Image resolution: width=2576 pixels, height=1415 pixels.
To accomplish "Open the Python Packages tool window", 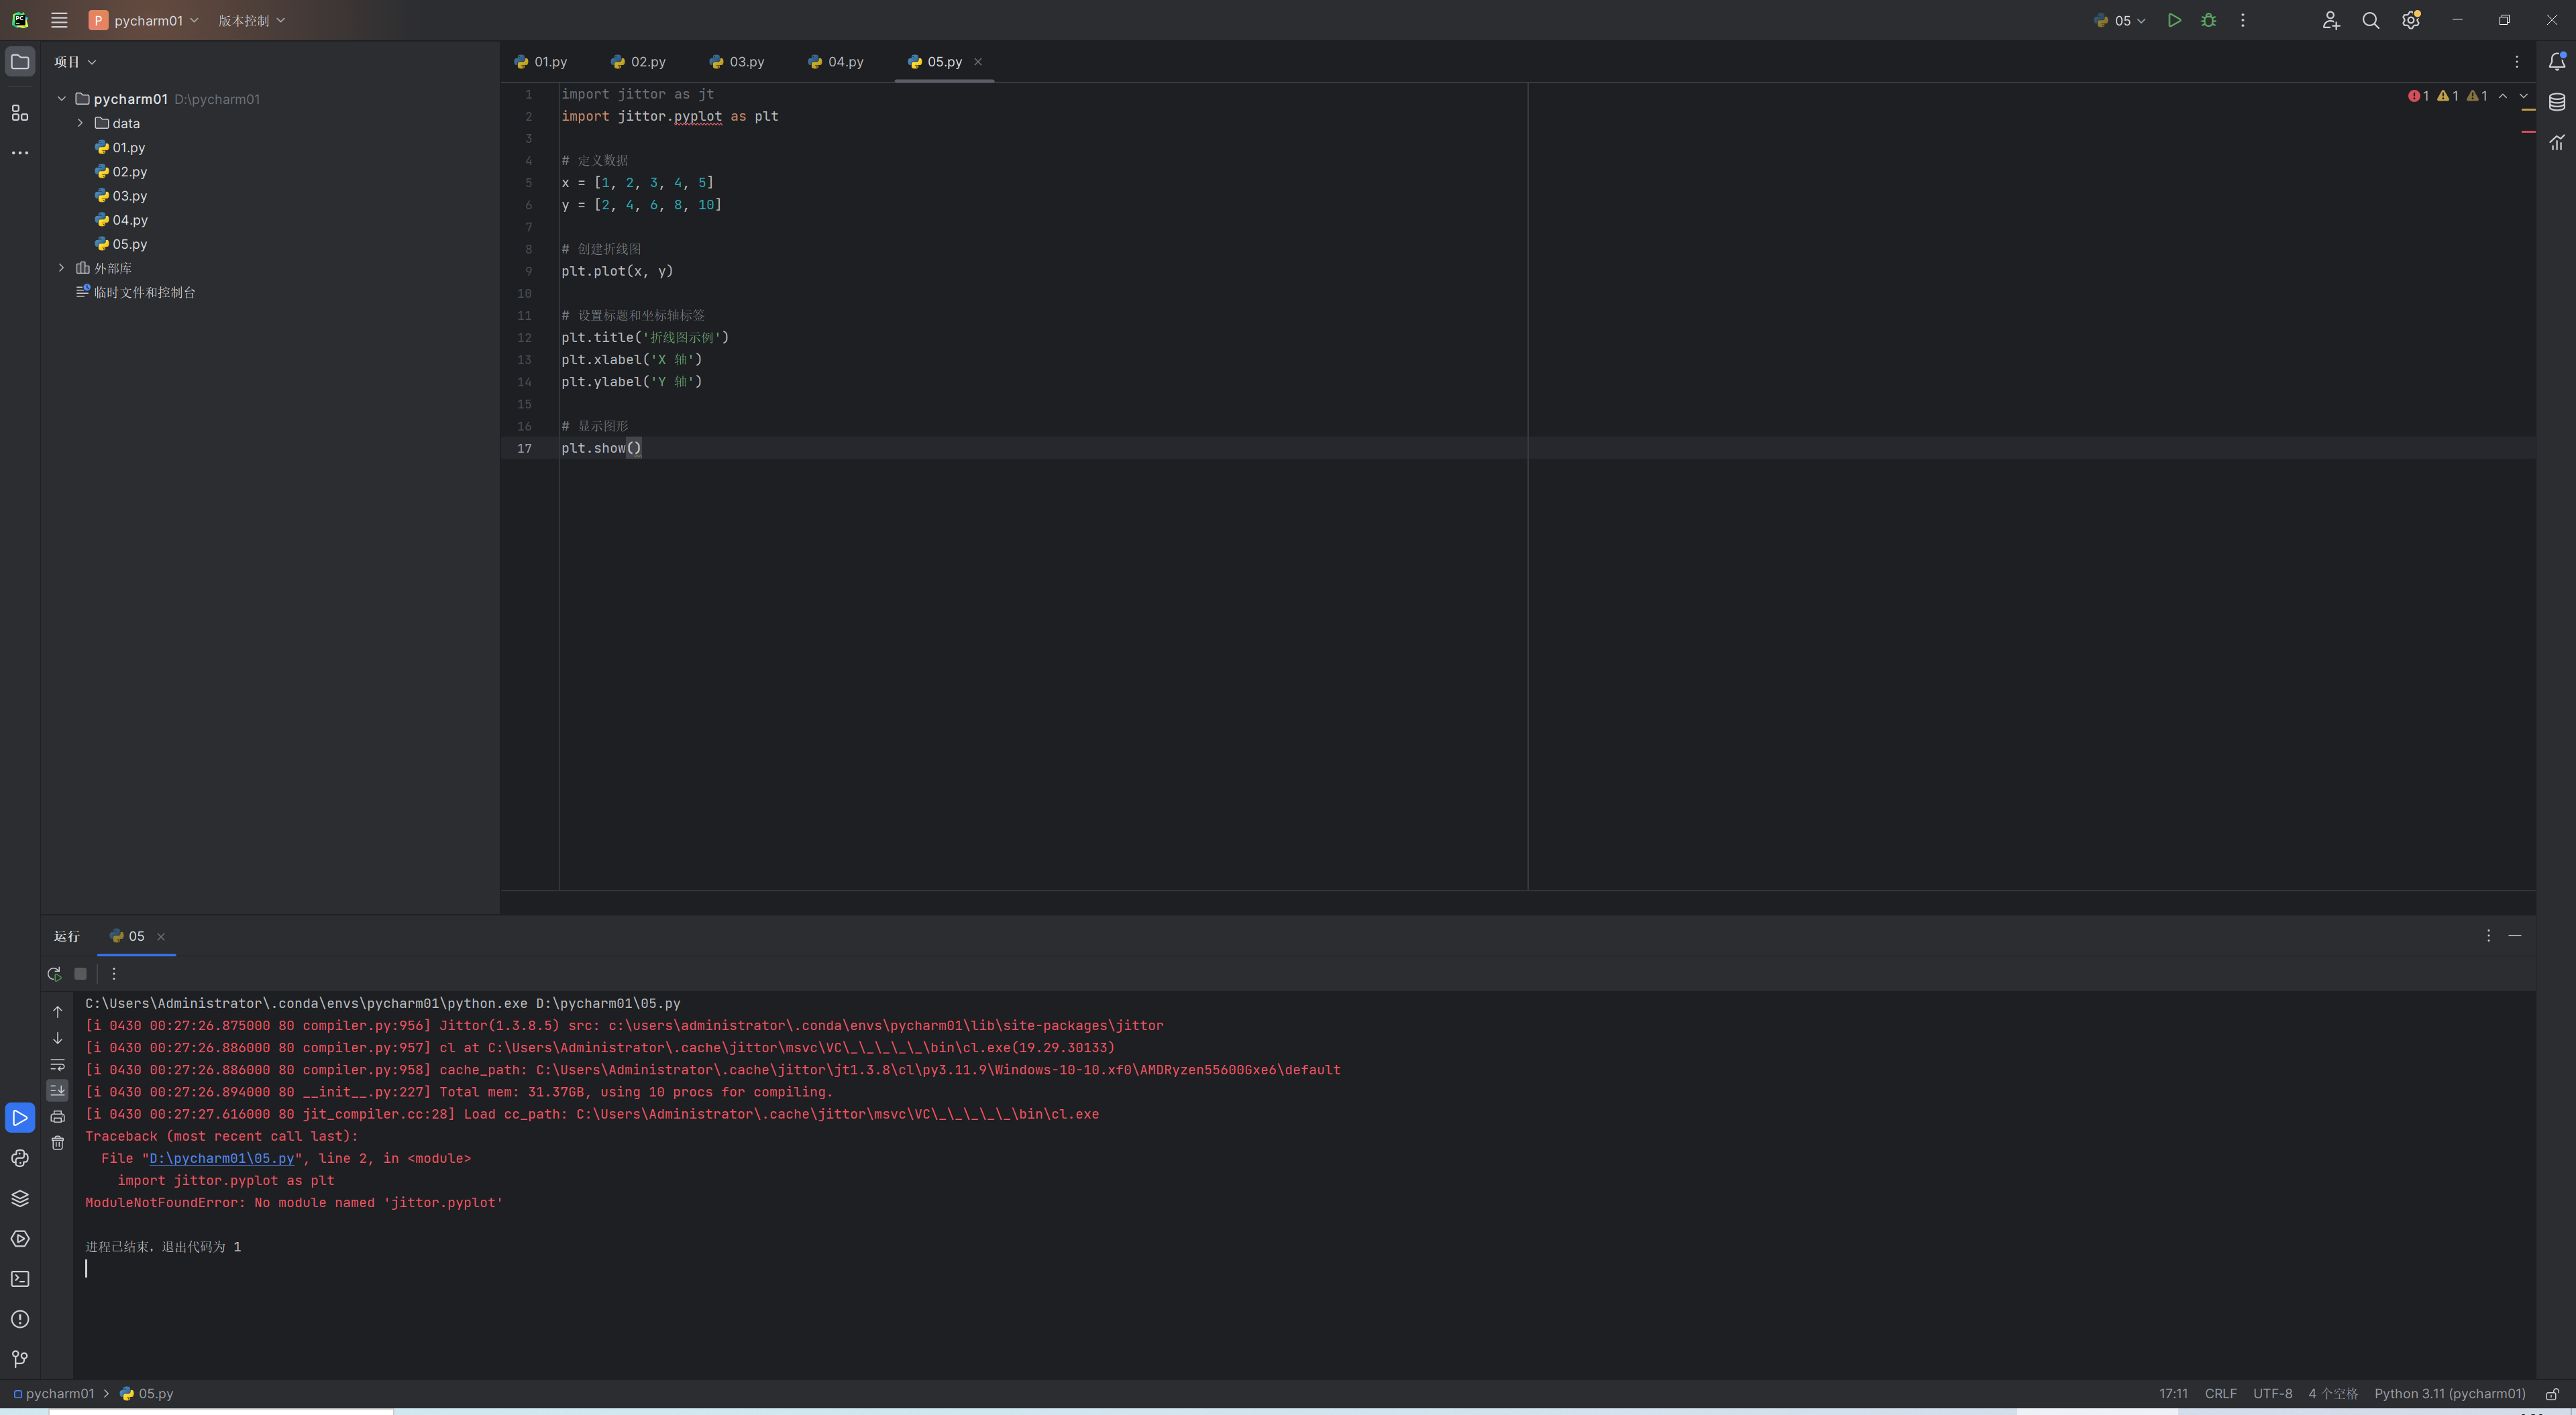I will (20, 1198).
